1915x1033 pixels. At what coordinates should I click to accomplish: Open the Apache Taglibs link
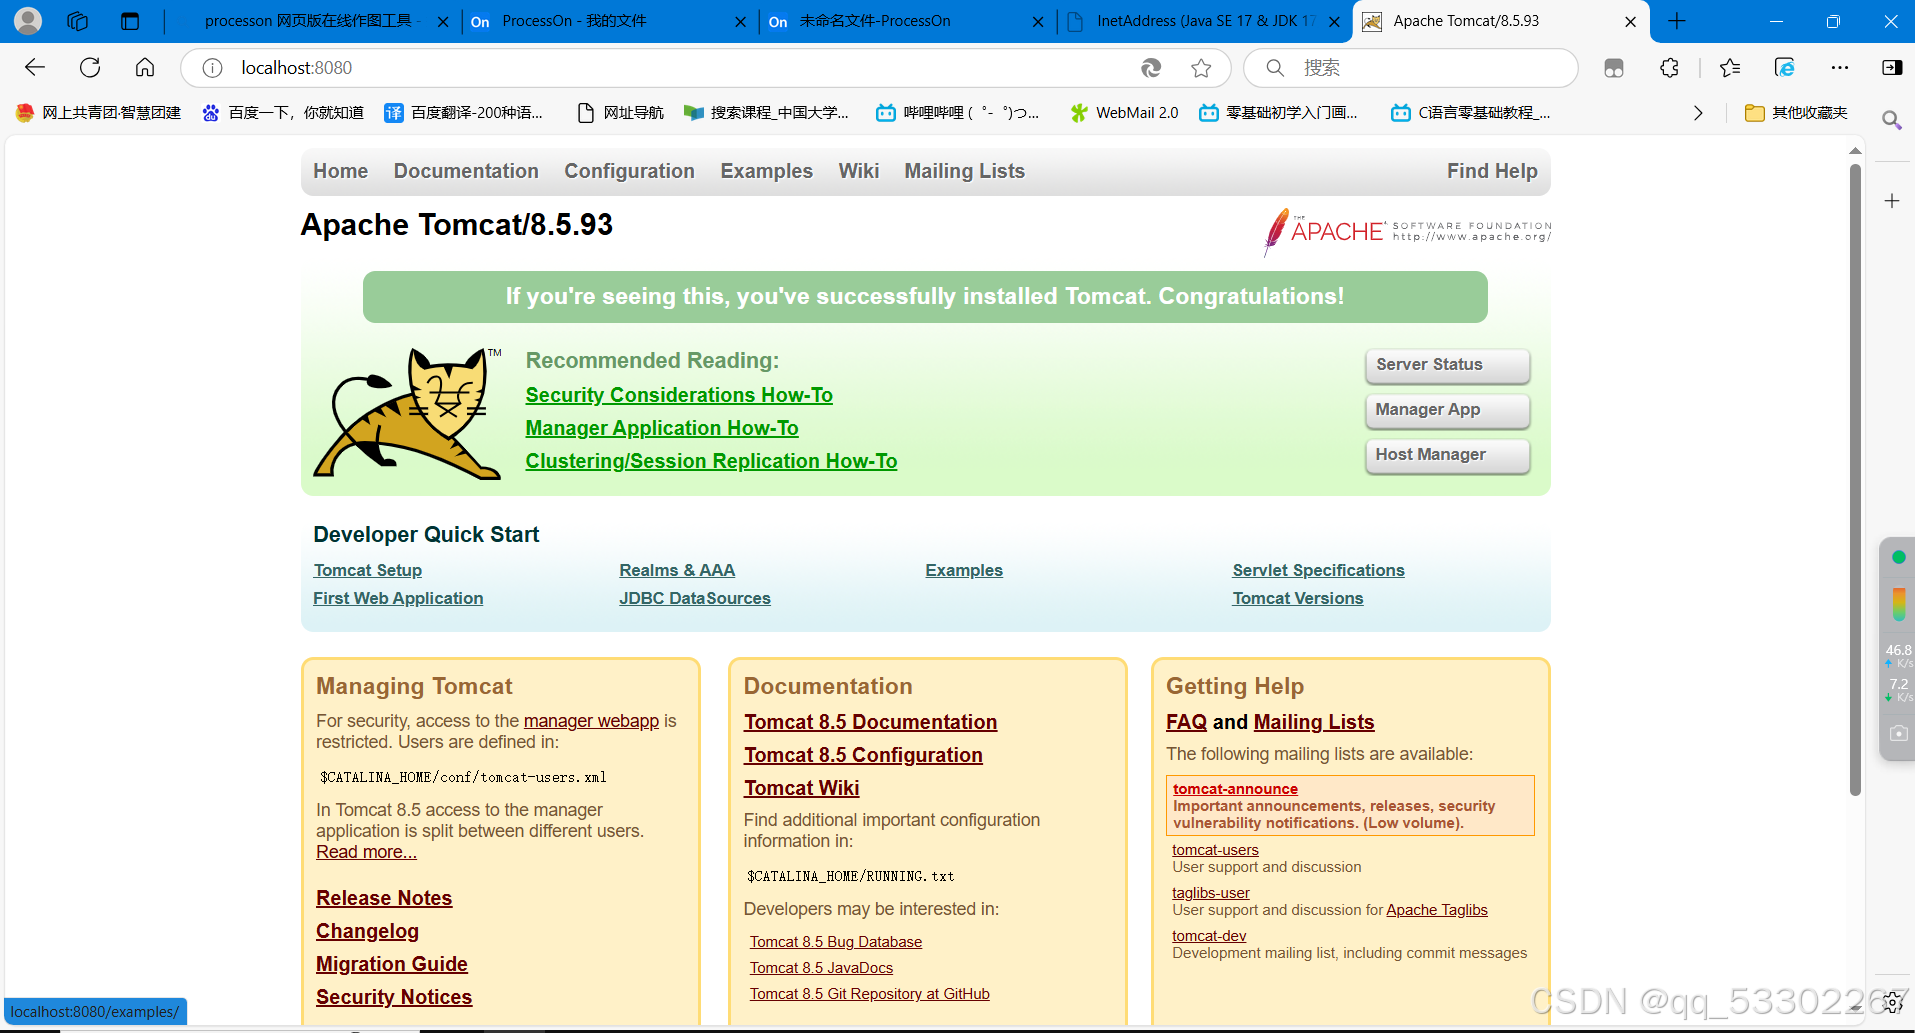tap(1436, 910)
